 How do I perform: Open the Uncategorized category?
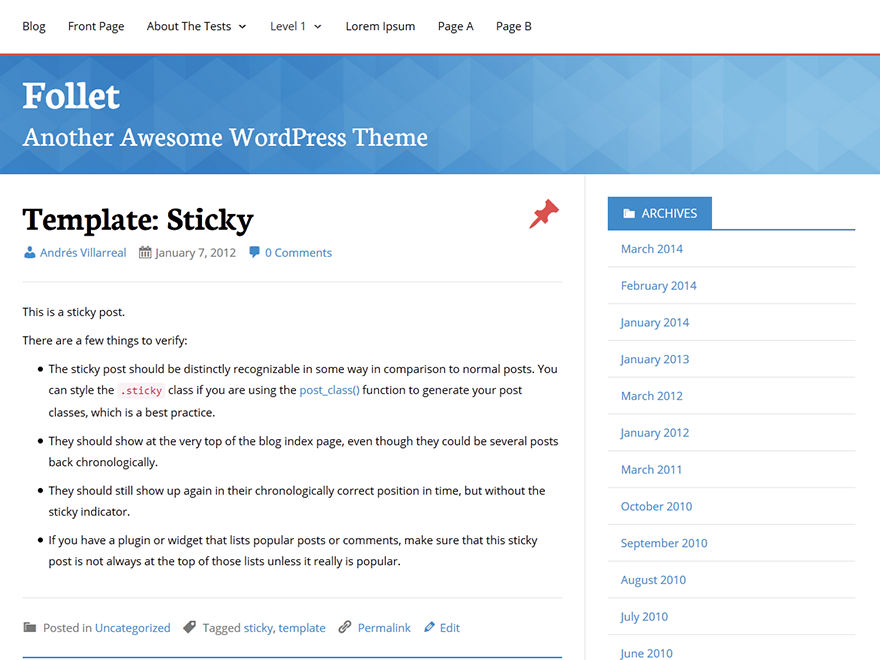click(x=132, y=627)
